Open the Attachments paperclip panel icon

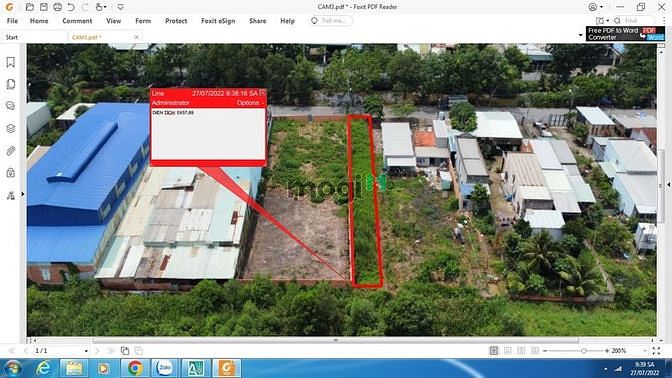[11, 151]
